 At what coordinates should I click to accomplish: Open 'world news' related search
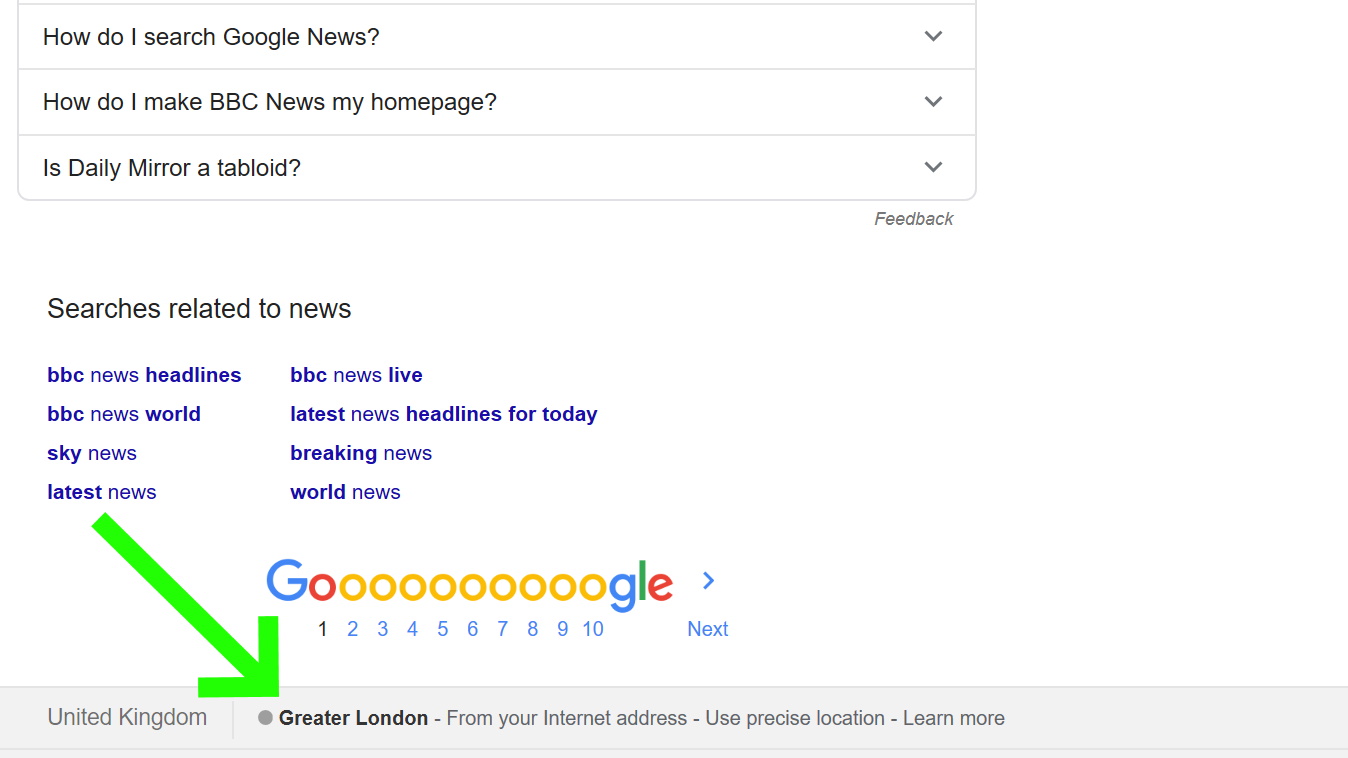point(345,492)
